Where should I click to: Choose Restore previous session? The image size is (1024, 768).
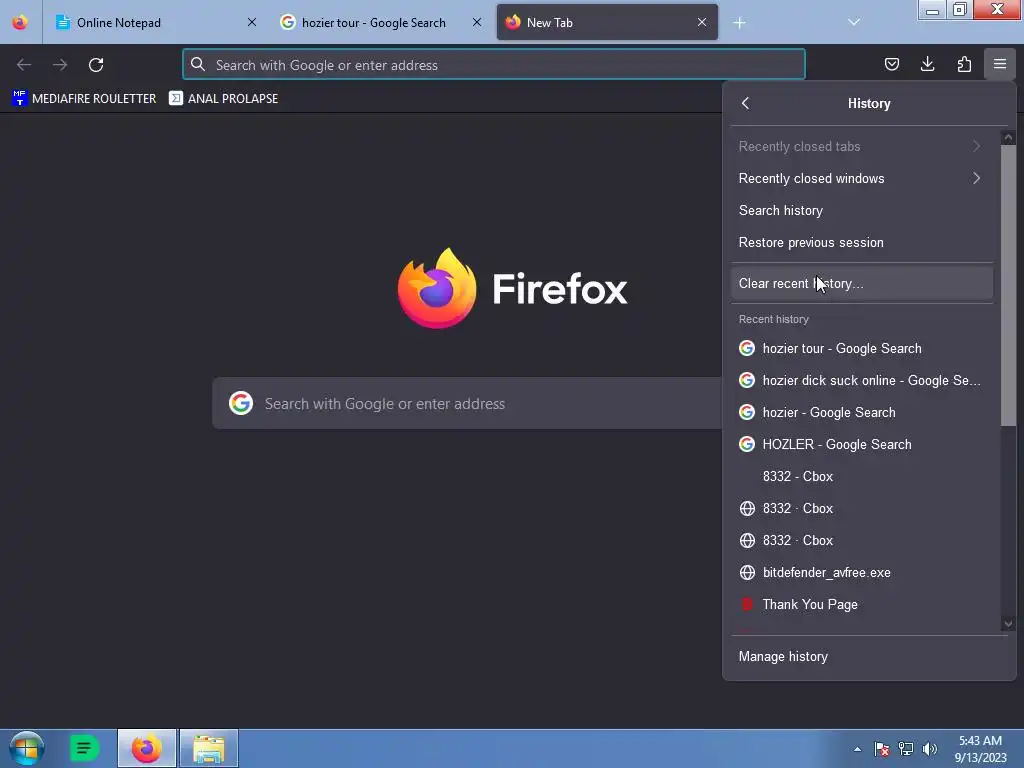pos(862,242)
